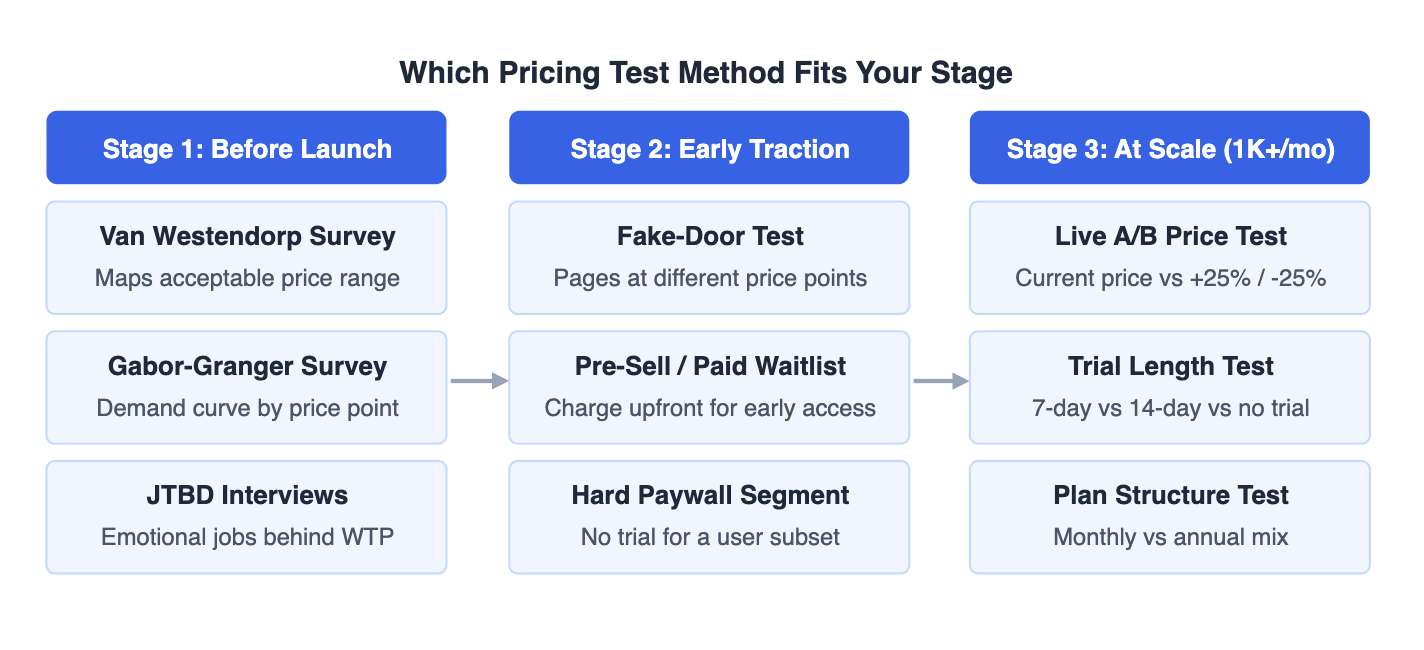Click the Stage 1: Before Launch header

tap(246, 148)
